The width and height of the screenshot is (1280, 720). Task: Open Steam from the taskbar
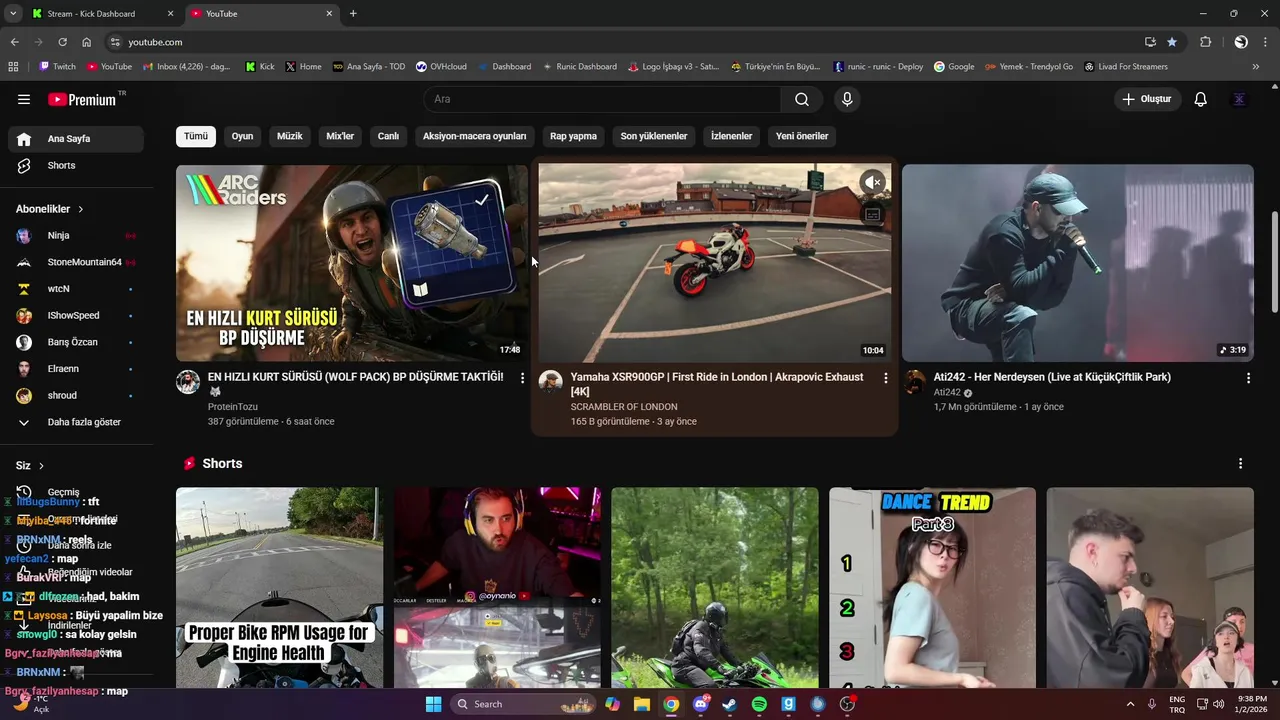point(730,704)
